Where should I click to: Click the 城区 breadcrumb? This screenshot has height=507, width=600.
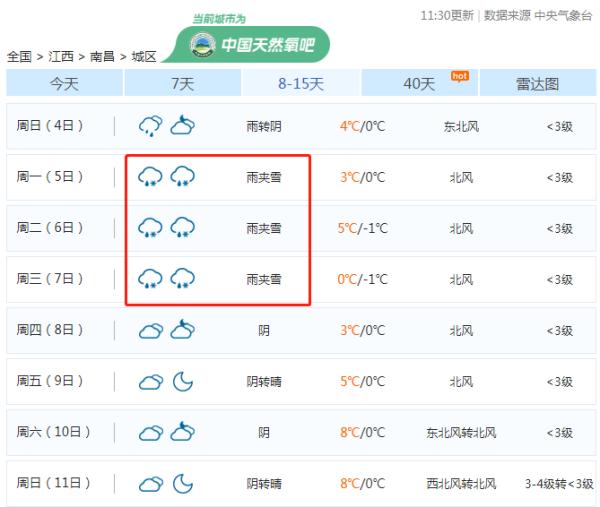[x=144, y=57]
